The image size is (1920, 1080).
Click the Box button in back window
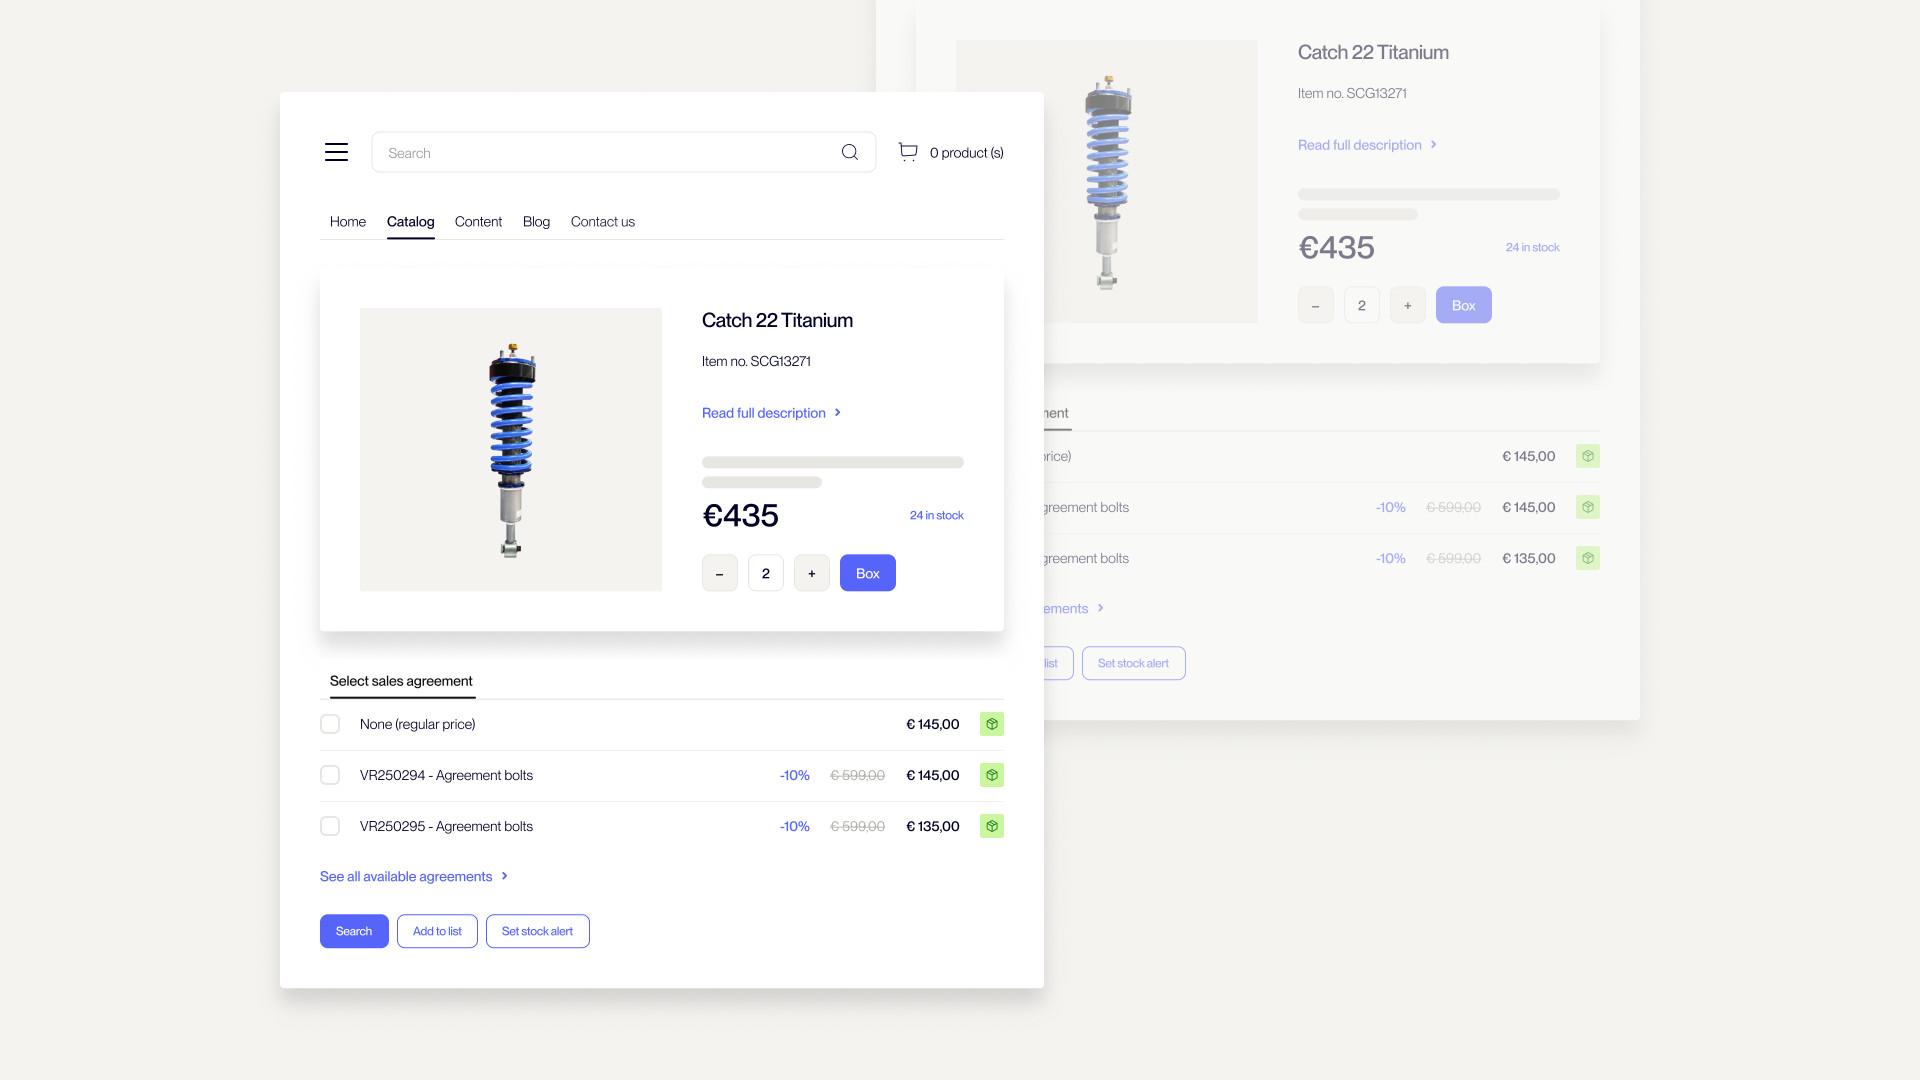tap(1464, 305)
